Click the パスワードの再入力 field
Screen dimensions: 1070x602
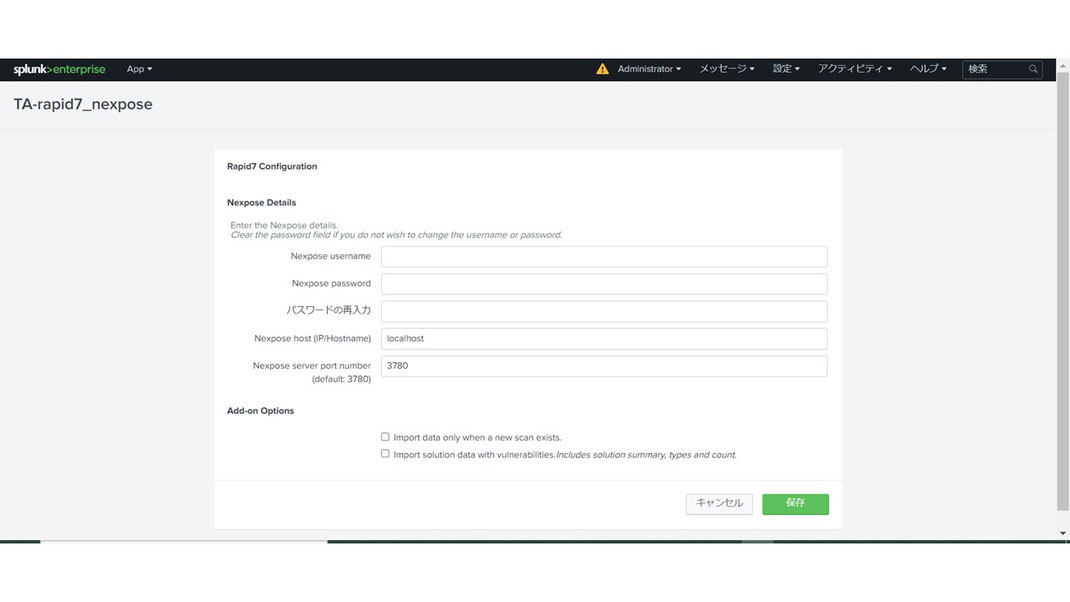604,311
